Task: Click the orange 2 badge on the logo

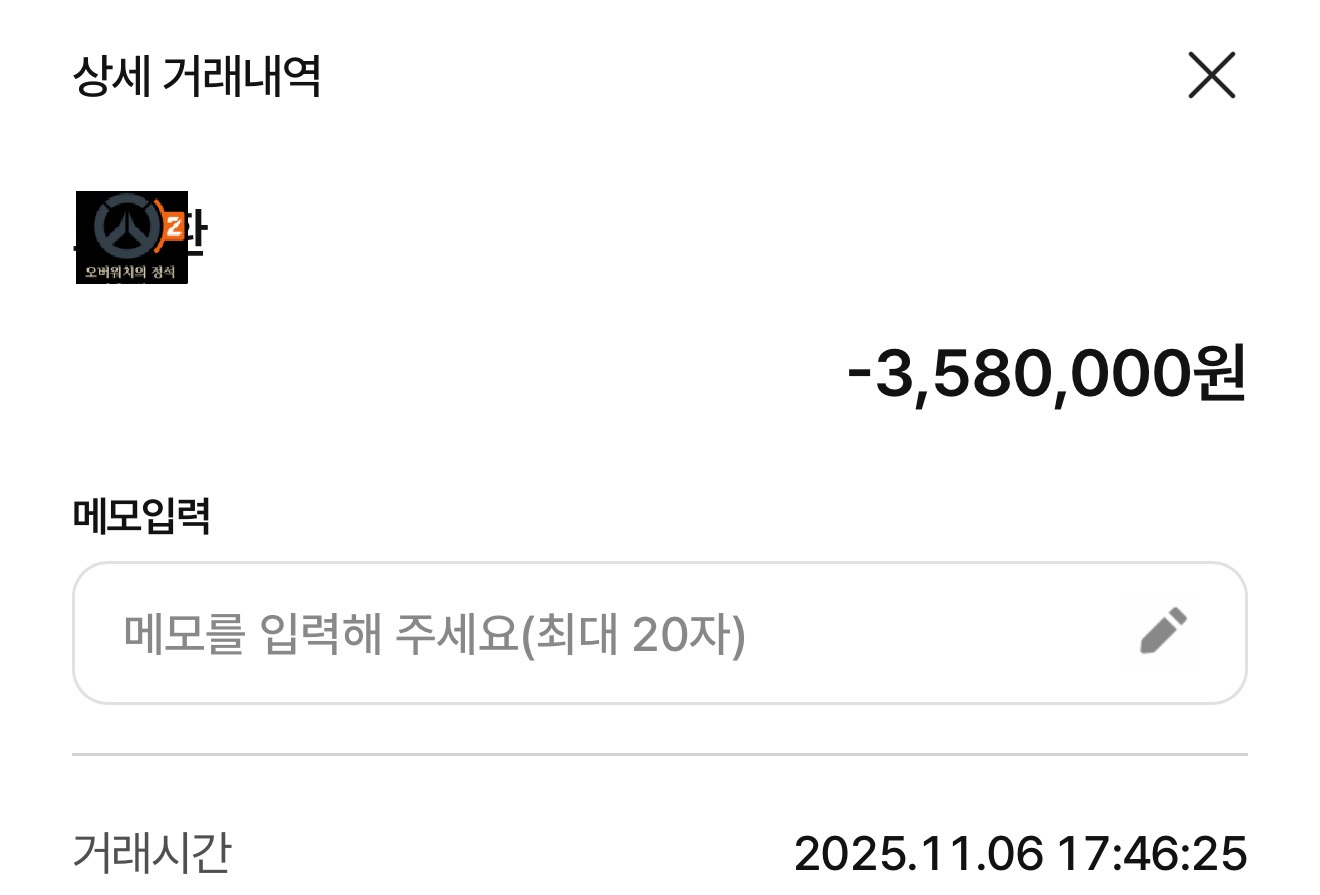Action: pyautogui.click(x=173, y=227)
